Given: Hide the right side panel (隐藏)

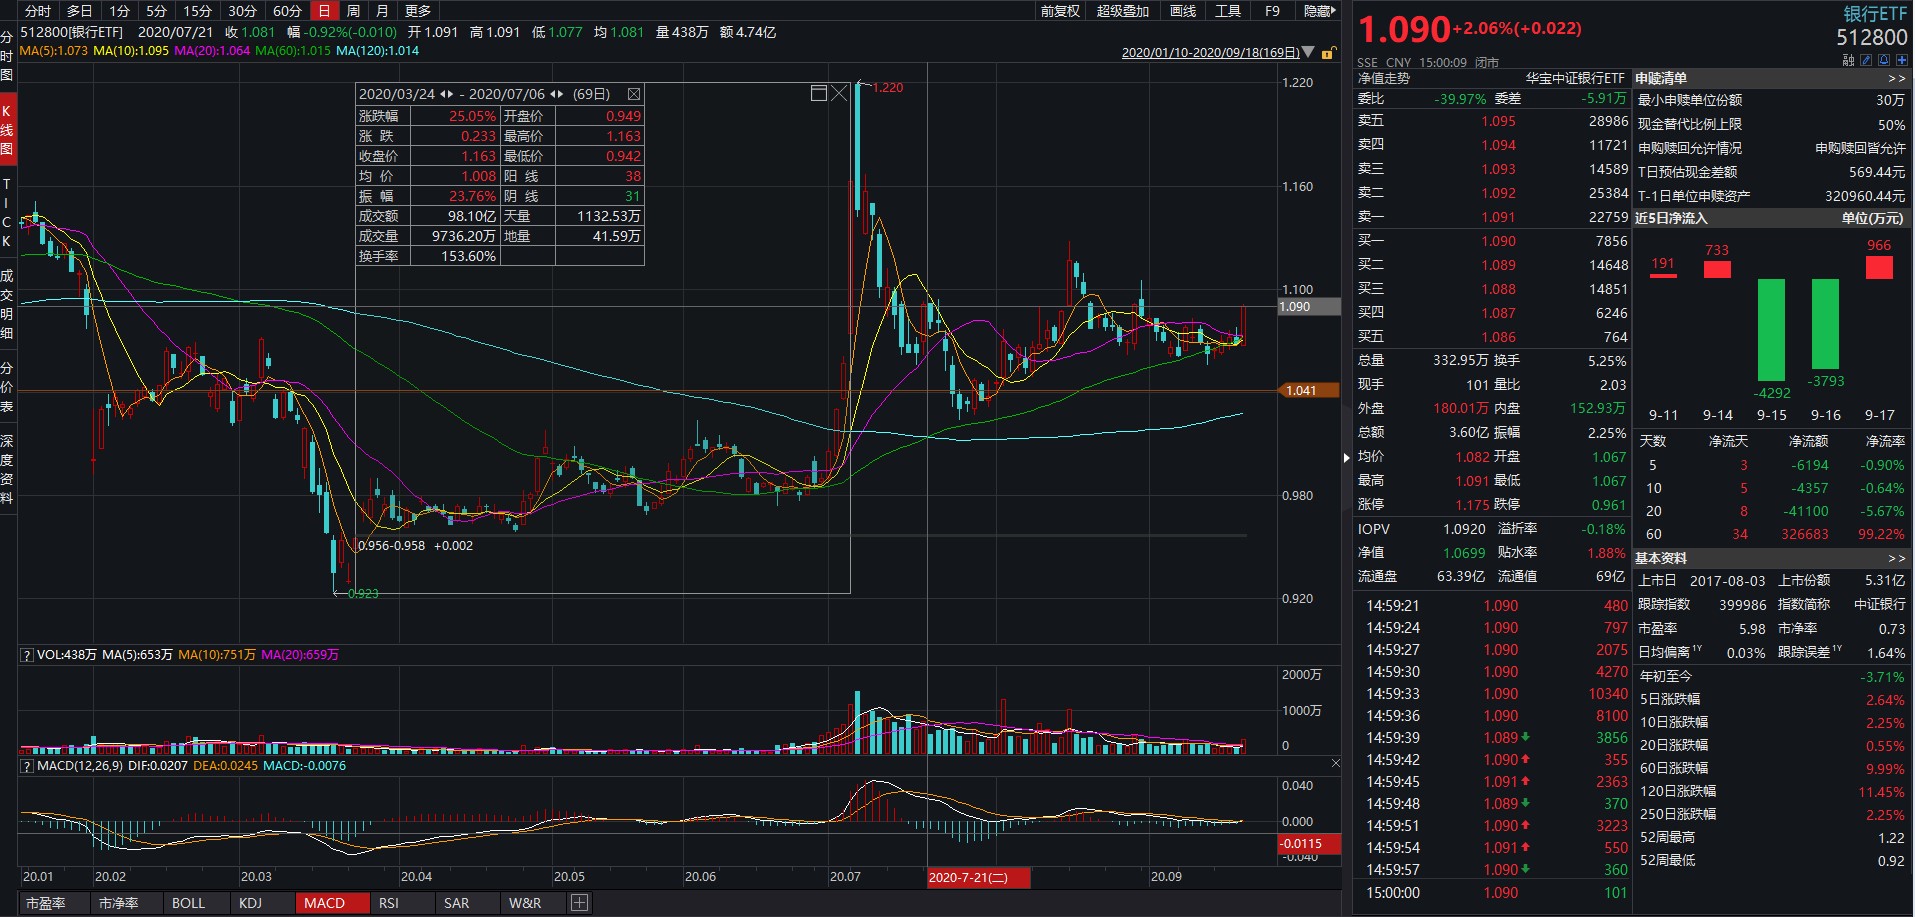Looking at the screenshot, I should click(1319, 11).
